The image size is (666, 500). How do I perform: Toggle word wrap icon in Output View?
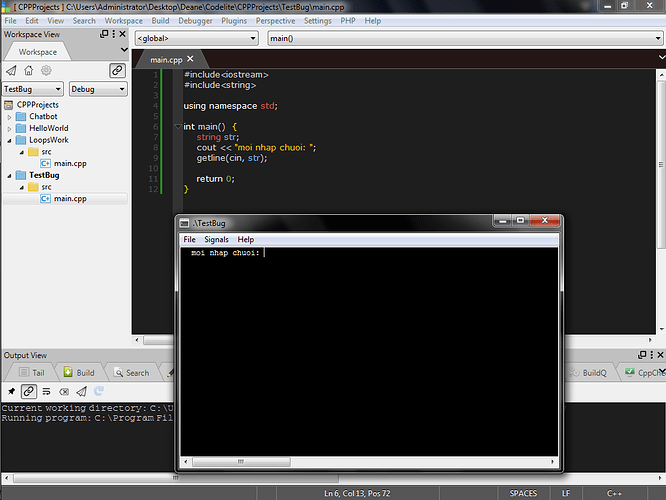point(46,391)
